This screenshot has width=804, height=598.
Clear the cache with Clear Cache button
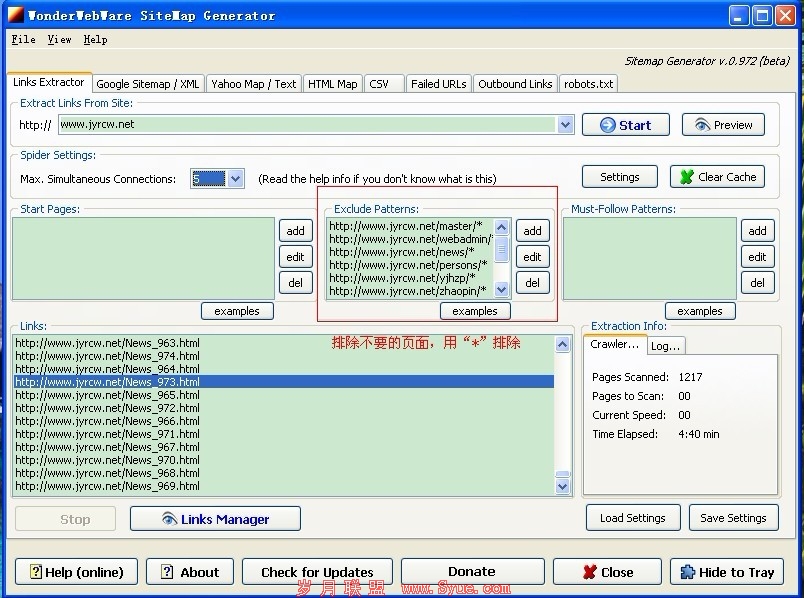[x=717, y=177]
